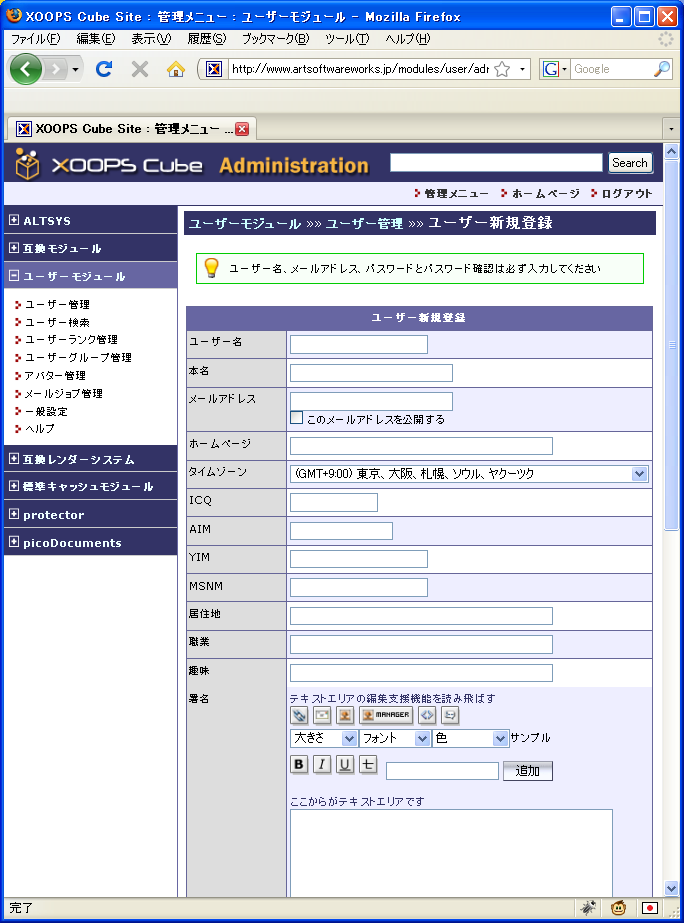Viewport: 684px width, 923px height.
Task: Click the insert quote icon
Action: pos(450,715)
